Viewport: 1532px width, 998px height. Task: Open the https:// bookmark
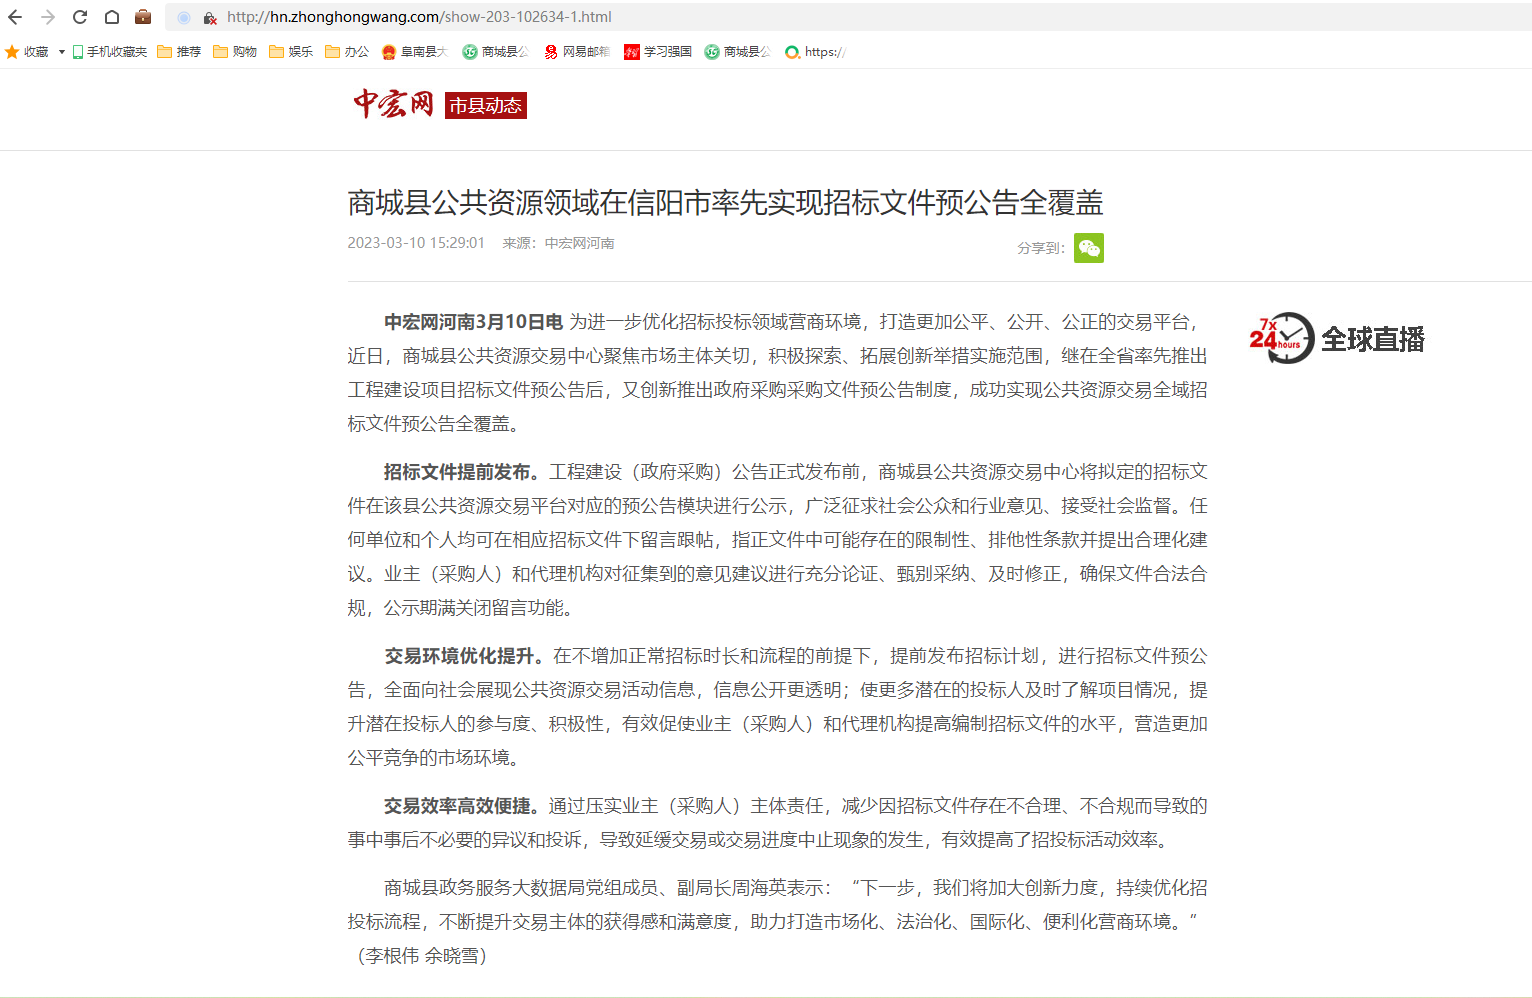(815, 52)
